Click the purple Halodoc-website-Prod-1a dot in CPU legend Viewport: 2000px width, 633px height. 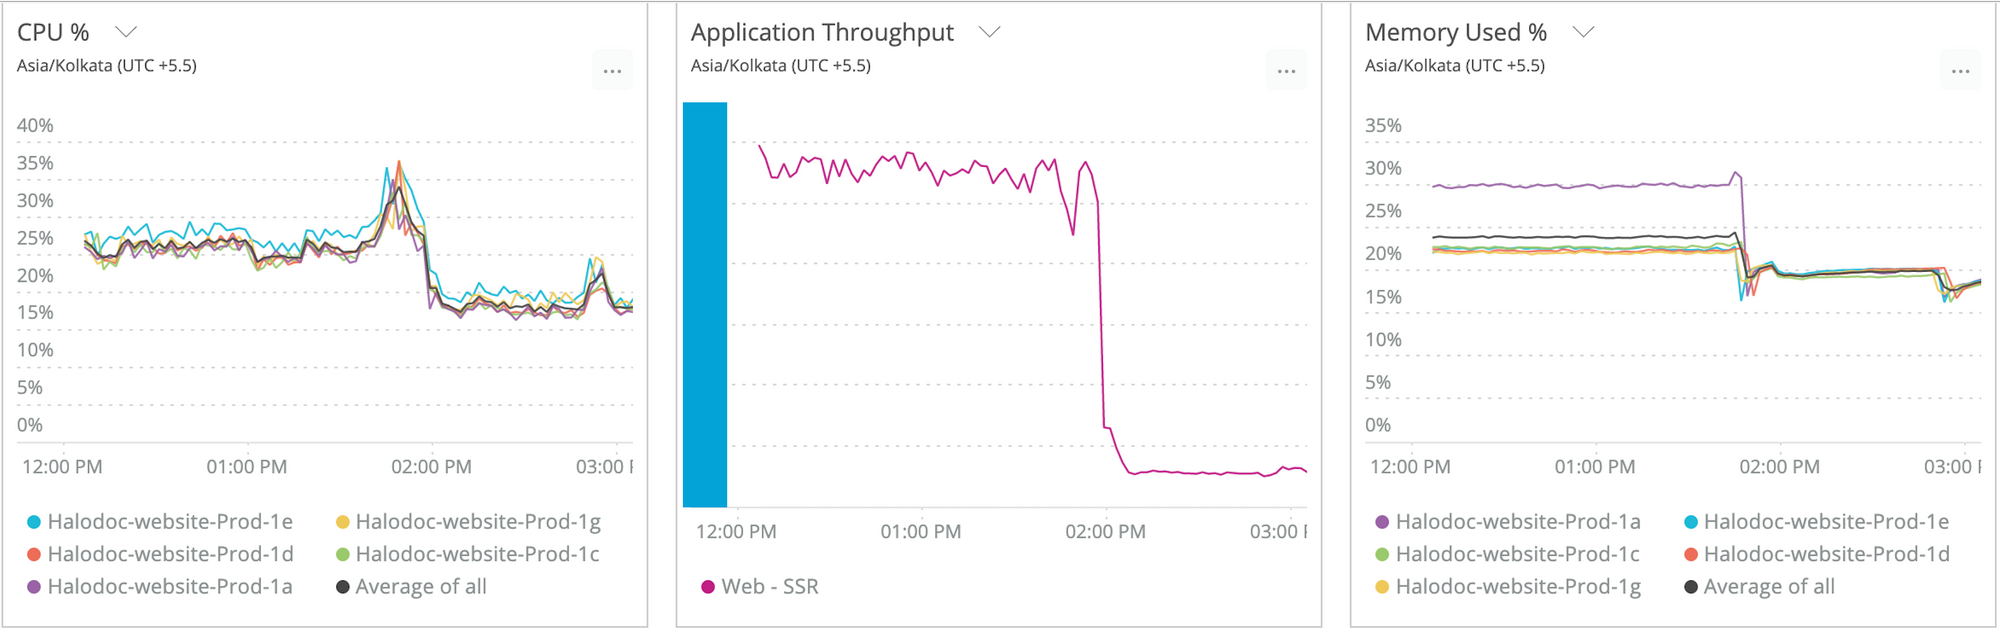[34, 587]
